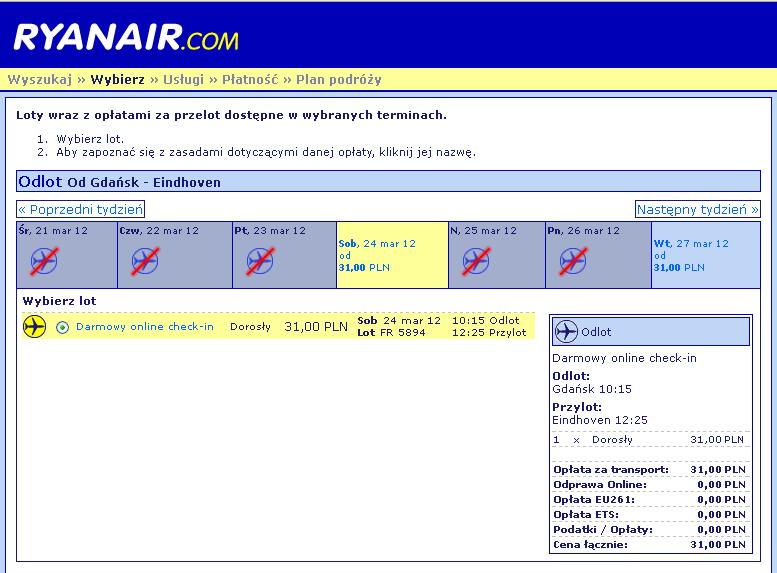The width and height of the screenshot is (777, 573).
Task: Click the crossed-out plane icon for Friday 23 mar
Action: [260, 261]
